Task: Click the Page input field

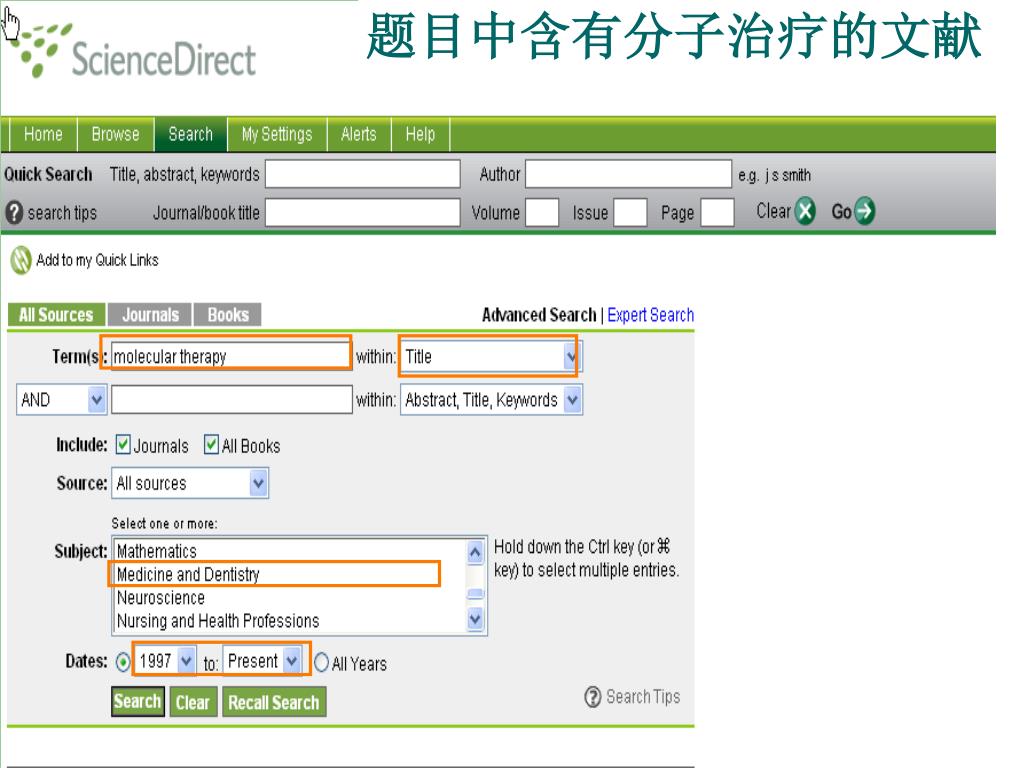Action: coord(717,212)
